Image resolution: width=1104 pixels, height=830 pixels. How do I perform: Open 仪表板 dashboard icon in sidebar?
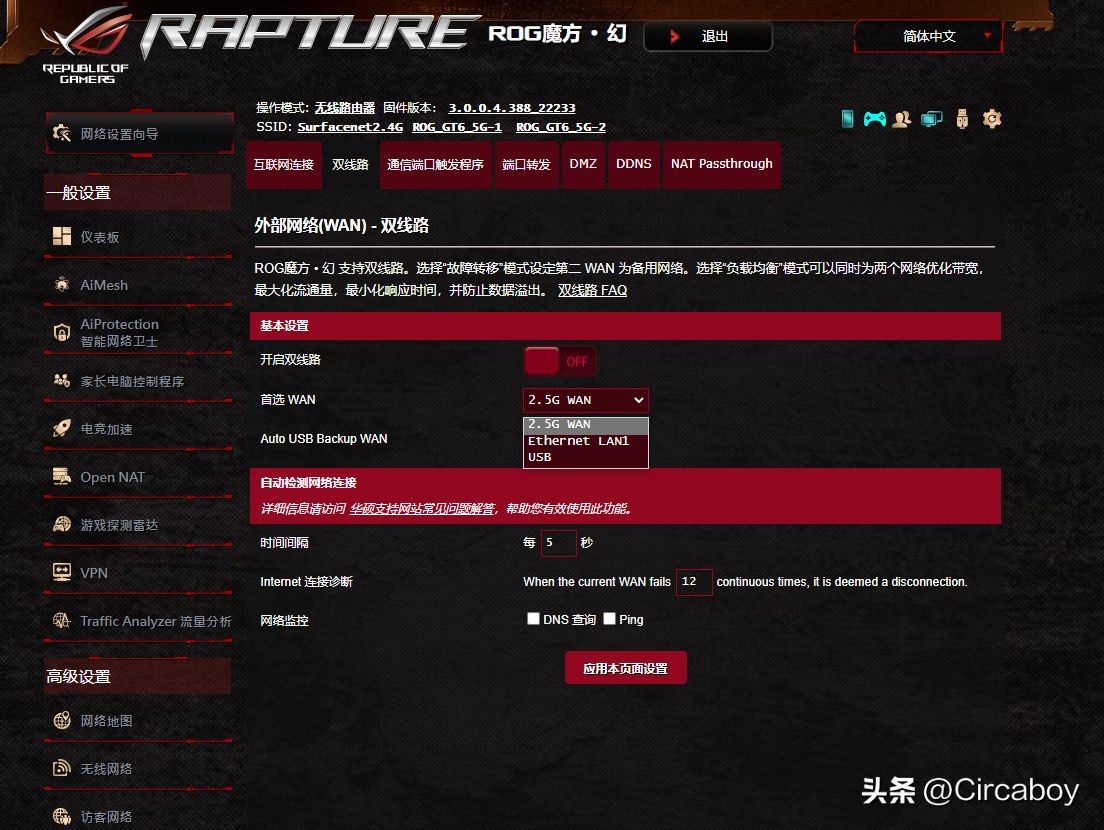click(62, 237)
